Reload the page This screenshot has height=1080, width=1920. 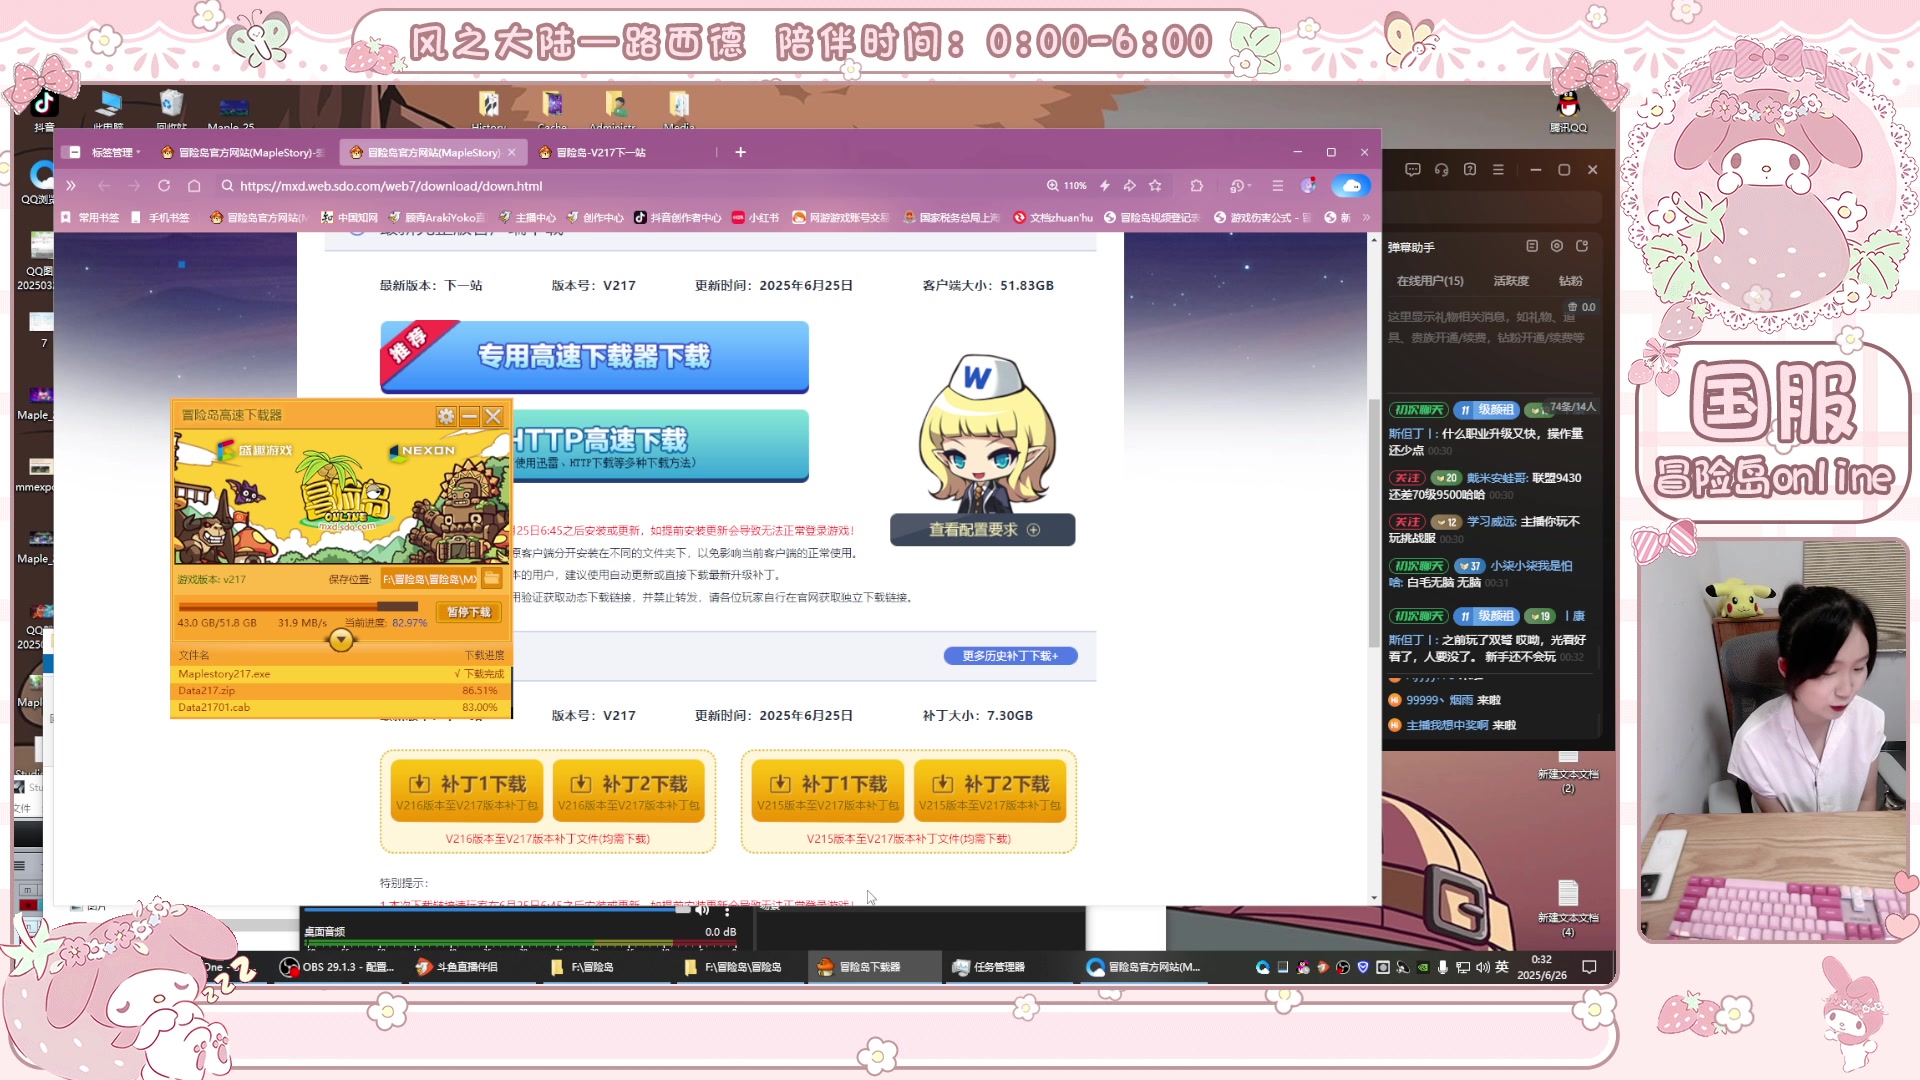164,186
